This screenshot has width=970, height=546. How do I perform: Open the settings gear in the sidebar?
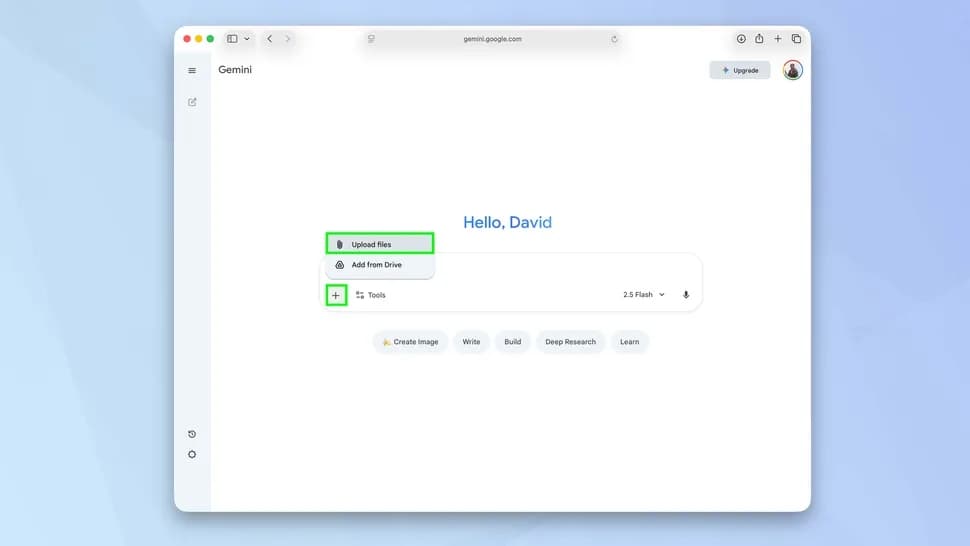click(192, 454)
